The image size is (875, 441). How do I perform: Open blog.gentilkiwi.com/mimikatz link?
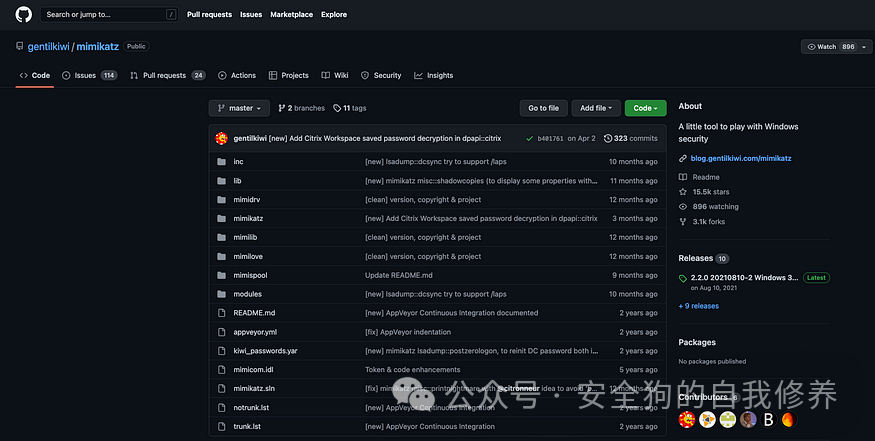741,159
